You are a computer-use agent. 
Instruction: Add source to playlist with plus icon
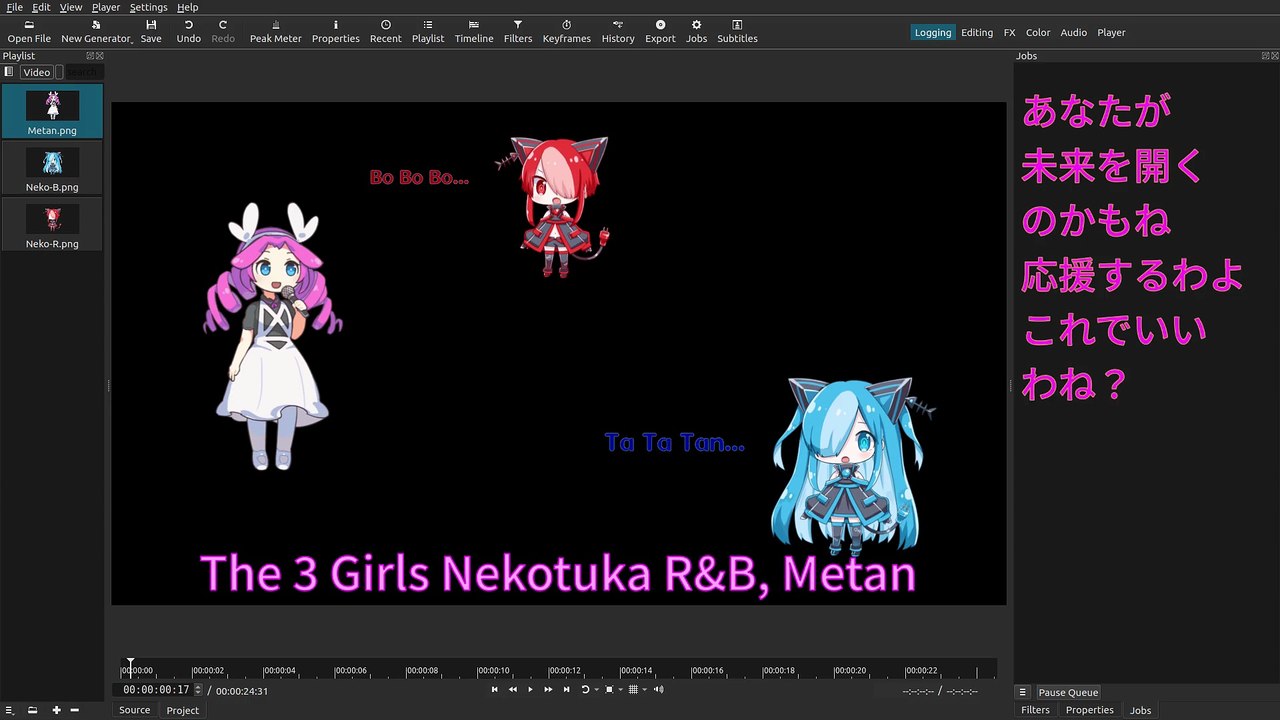pos(56,710)
